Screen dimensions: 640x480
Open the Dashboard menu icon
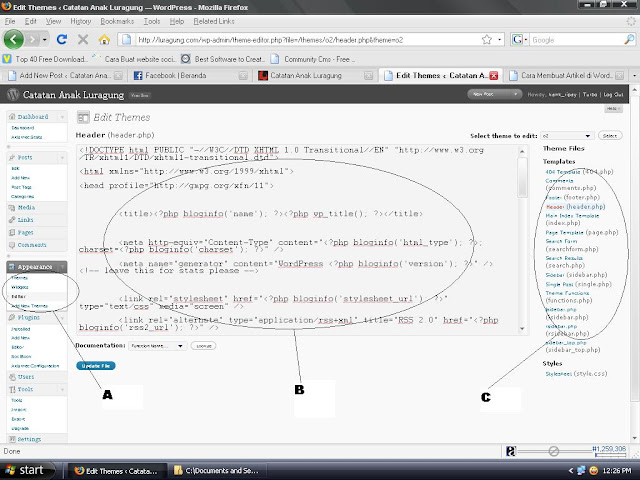[x=12, y=117]
